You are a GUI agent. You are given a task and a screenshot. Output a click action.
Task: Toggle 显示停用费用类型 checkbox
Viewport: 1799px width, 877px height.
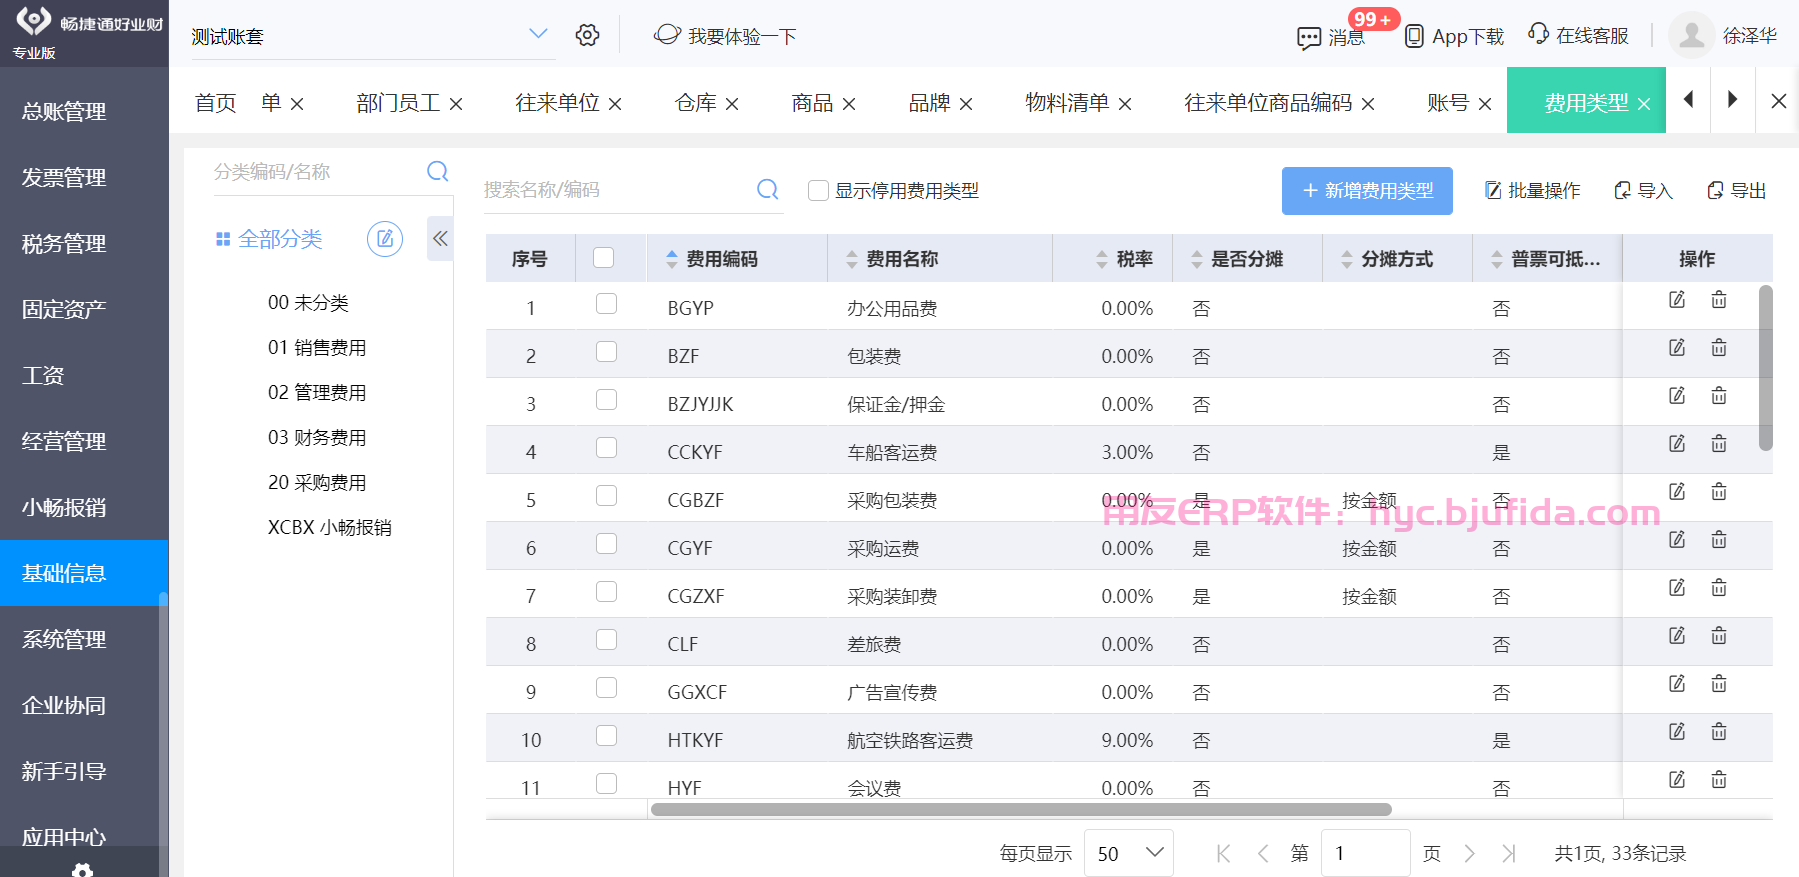(818, 190)
